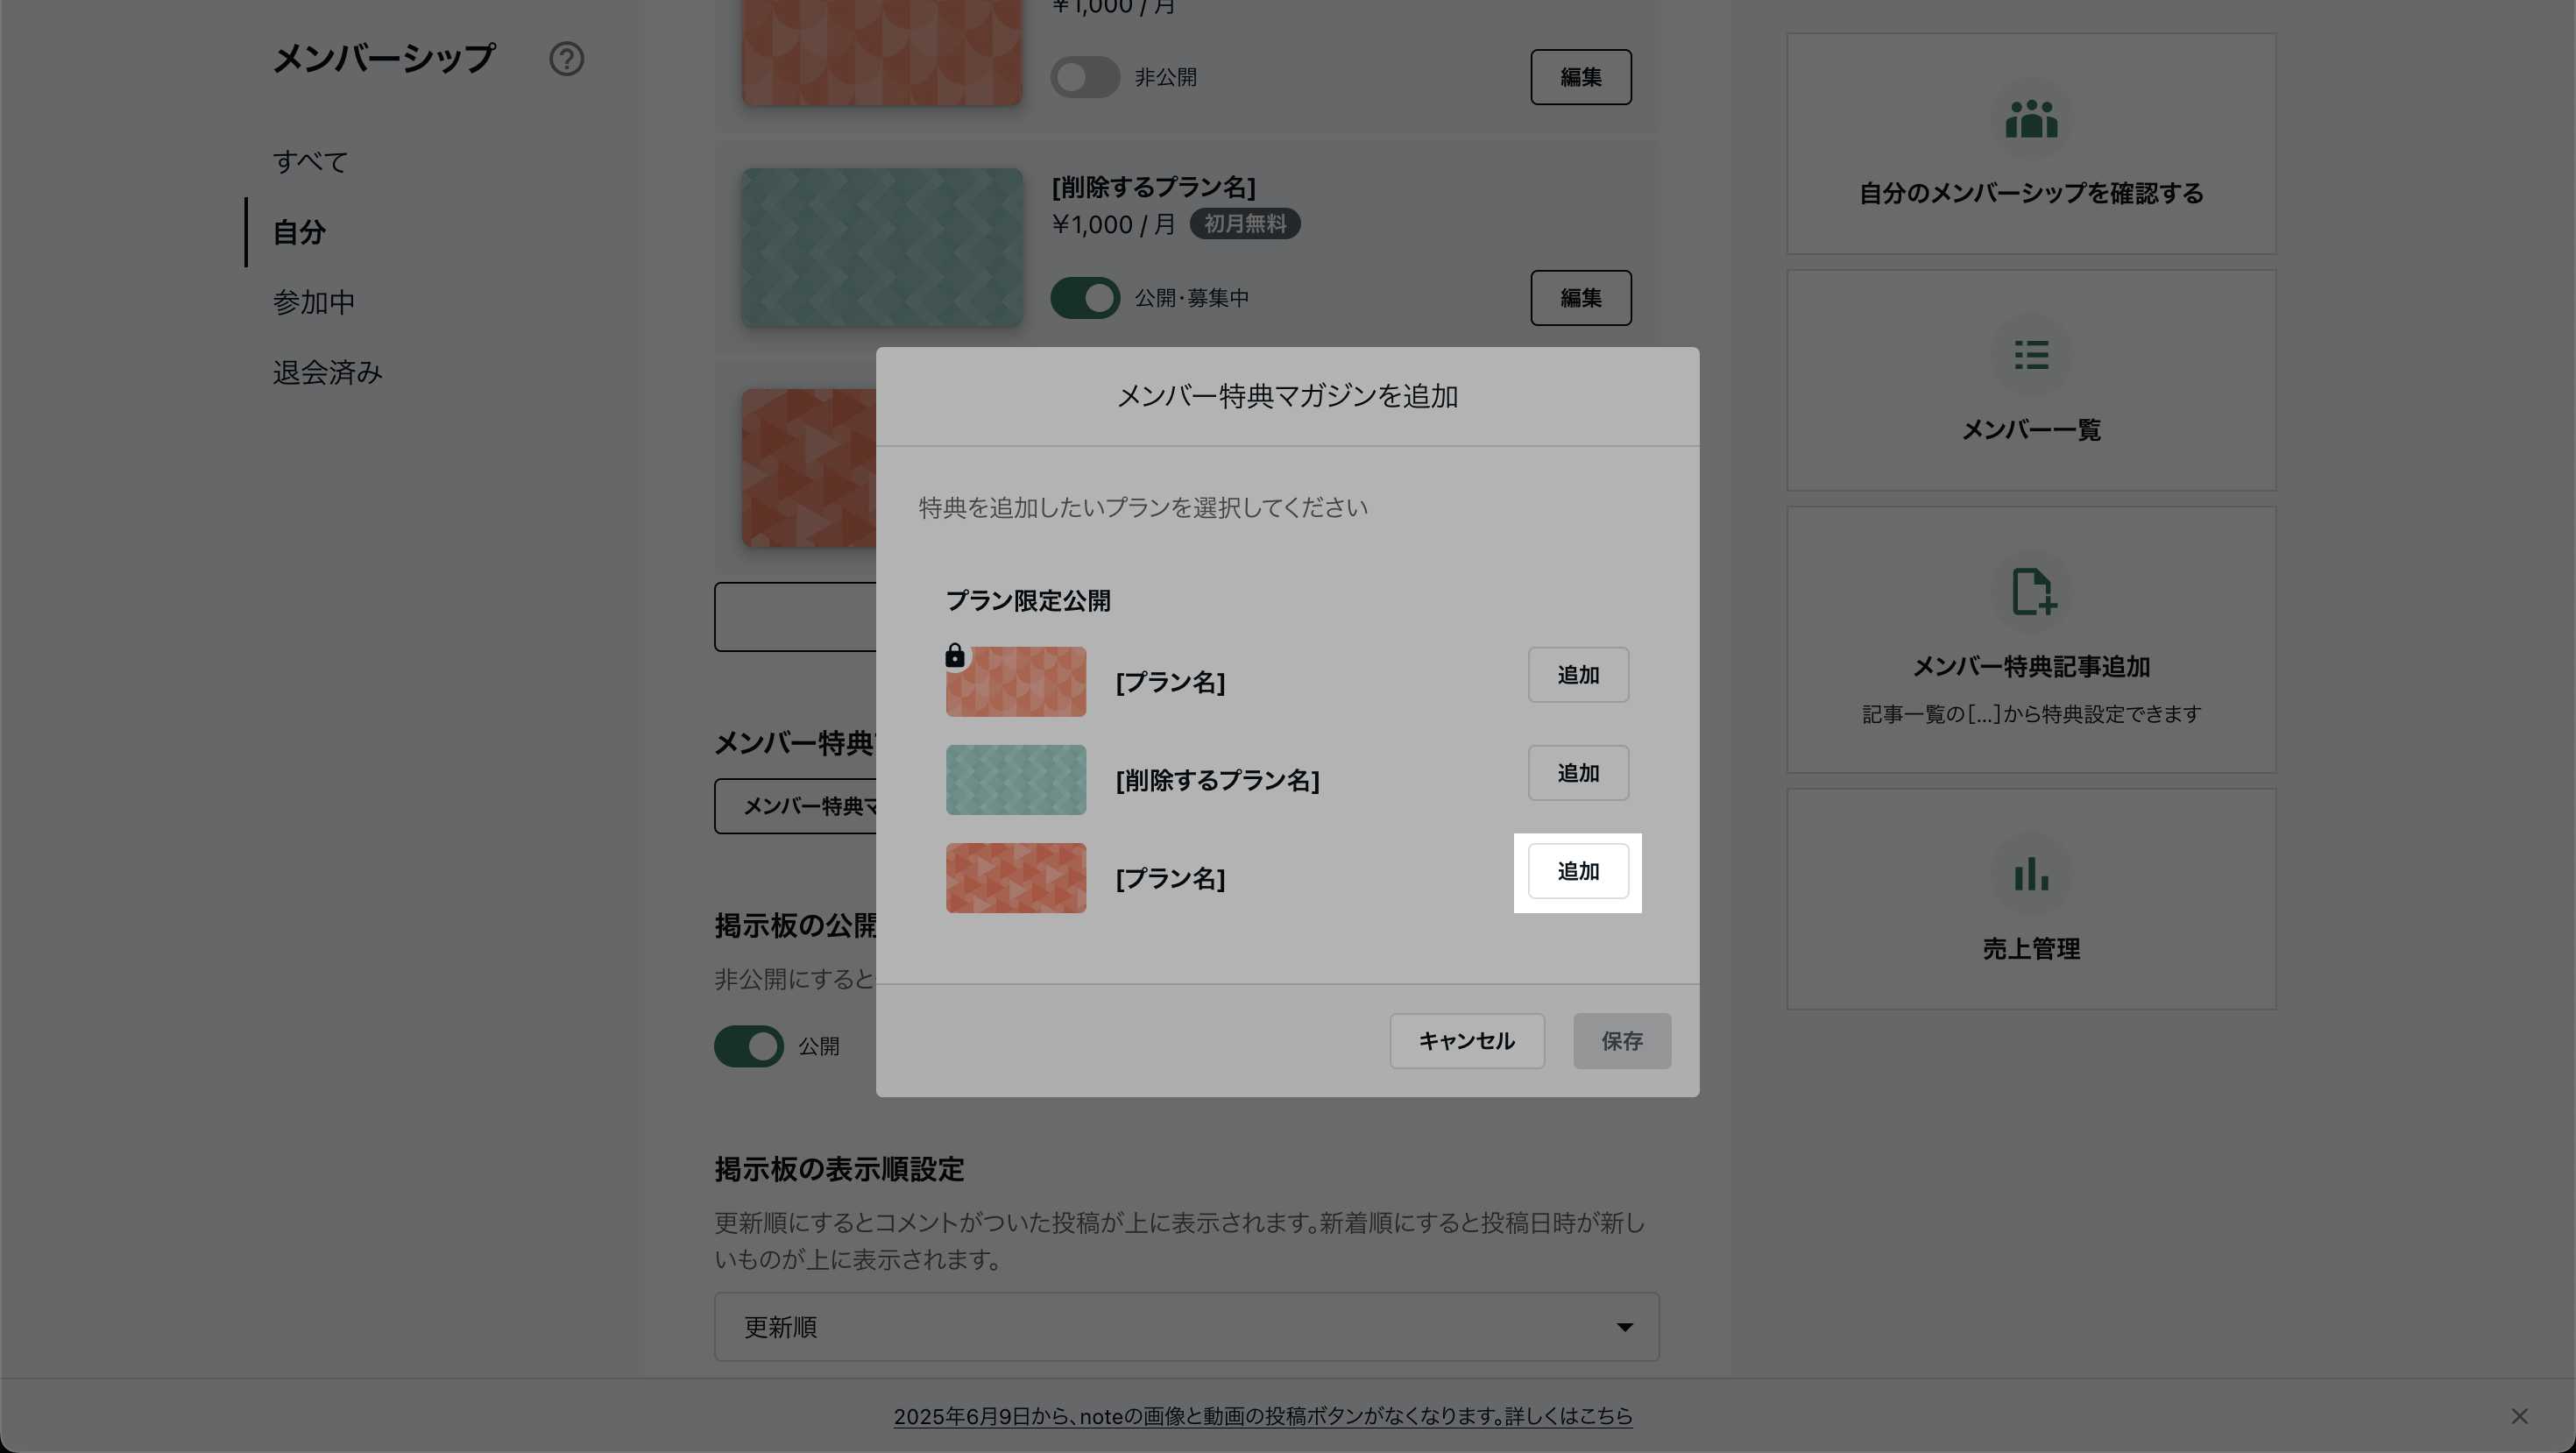
Task: Click the プラン限定公開 heading in the dialog
Action: click(x=1028, y=601)
